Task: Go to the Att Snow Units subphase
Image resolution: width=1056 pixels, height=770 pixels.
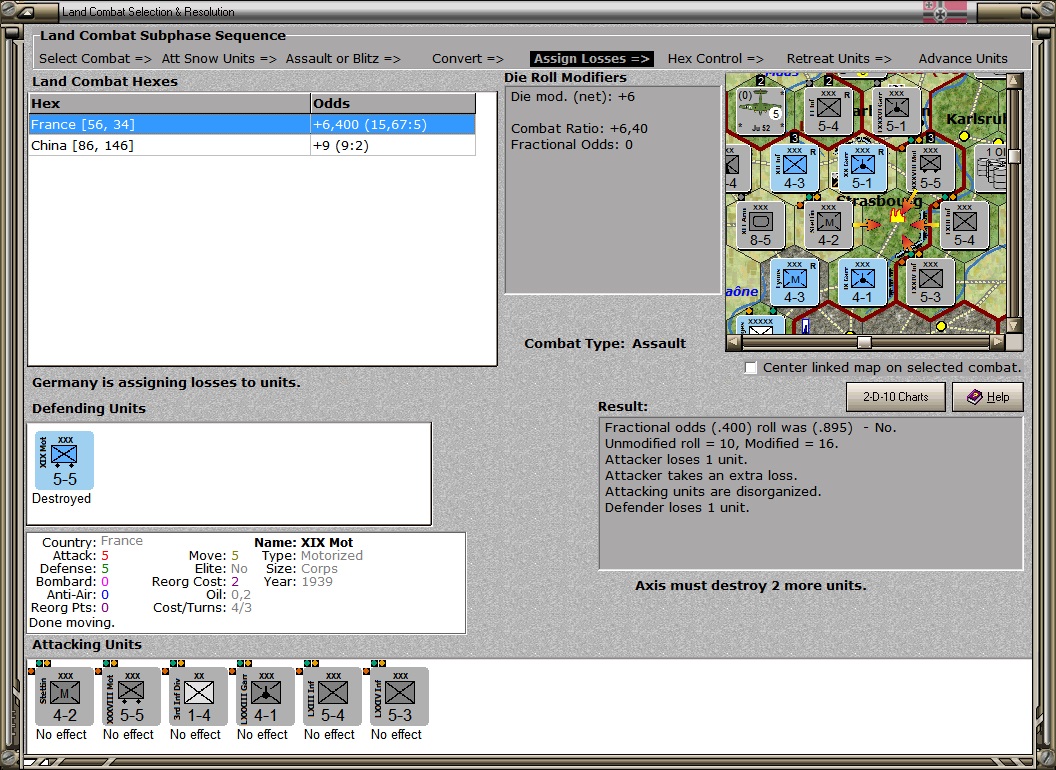Action: [219, 59]
